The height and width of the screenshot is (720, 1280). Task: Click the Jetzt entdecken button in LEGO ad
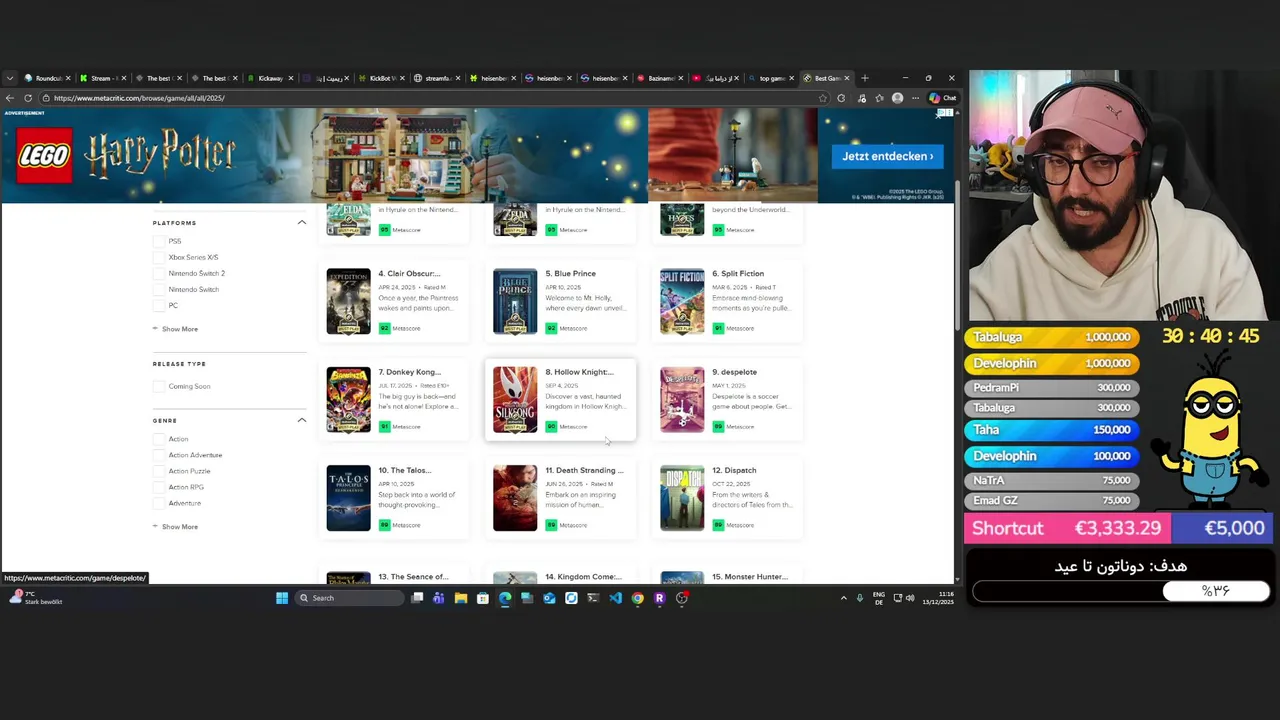click(887, 156)
